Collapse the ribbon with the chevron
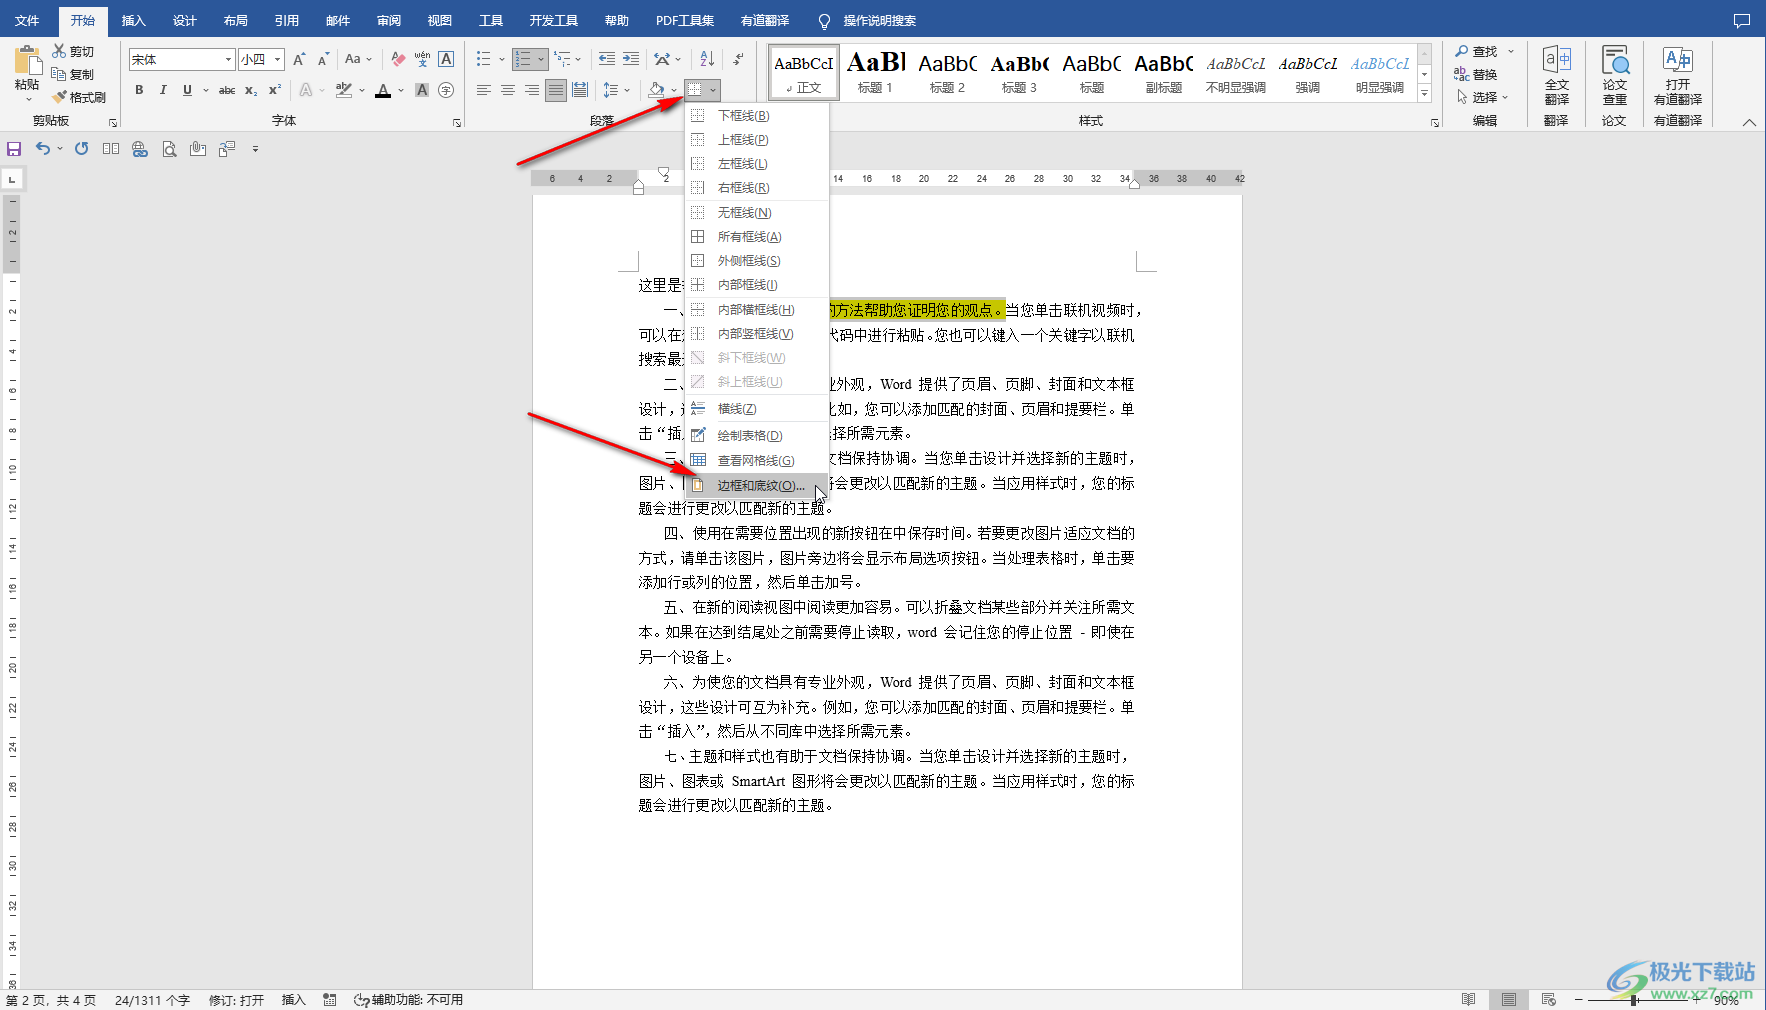 coord(1749,122)
